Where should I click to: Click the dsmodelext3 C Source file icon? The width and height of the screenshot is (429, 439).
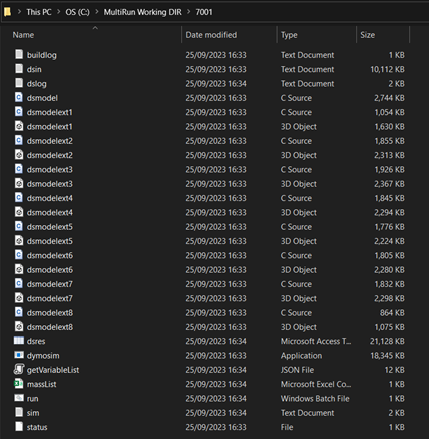[19, 169]
